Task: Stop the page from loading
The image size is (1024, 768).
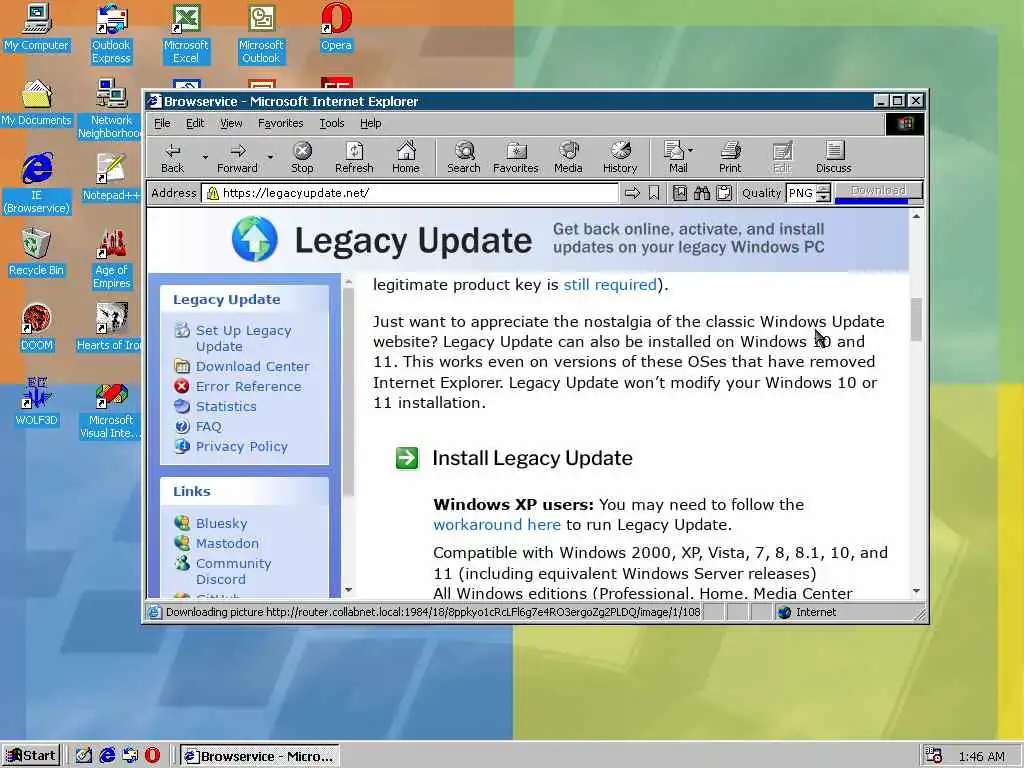Action: click(302, 158)
